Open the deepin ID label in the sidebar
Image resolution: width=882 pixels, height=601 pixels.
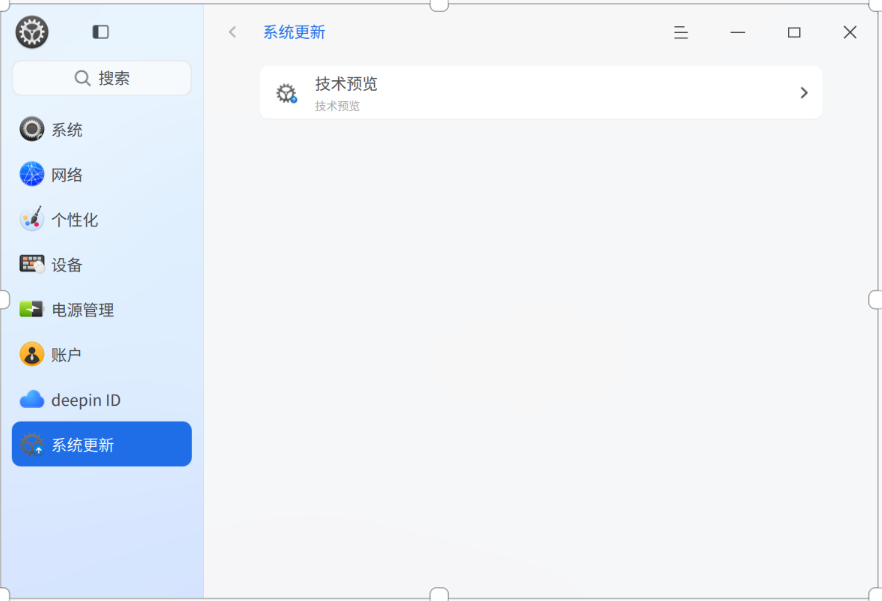pos(86,400)
